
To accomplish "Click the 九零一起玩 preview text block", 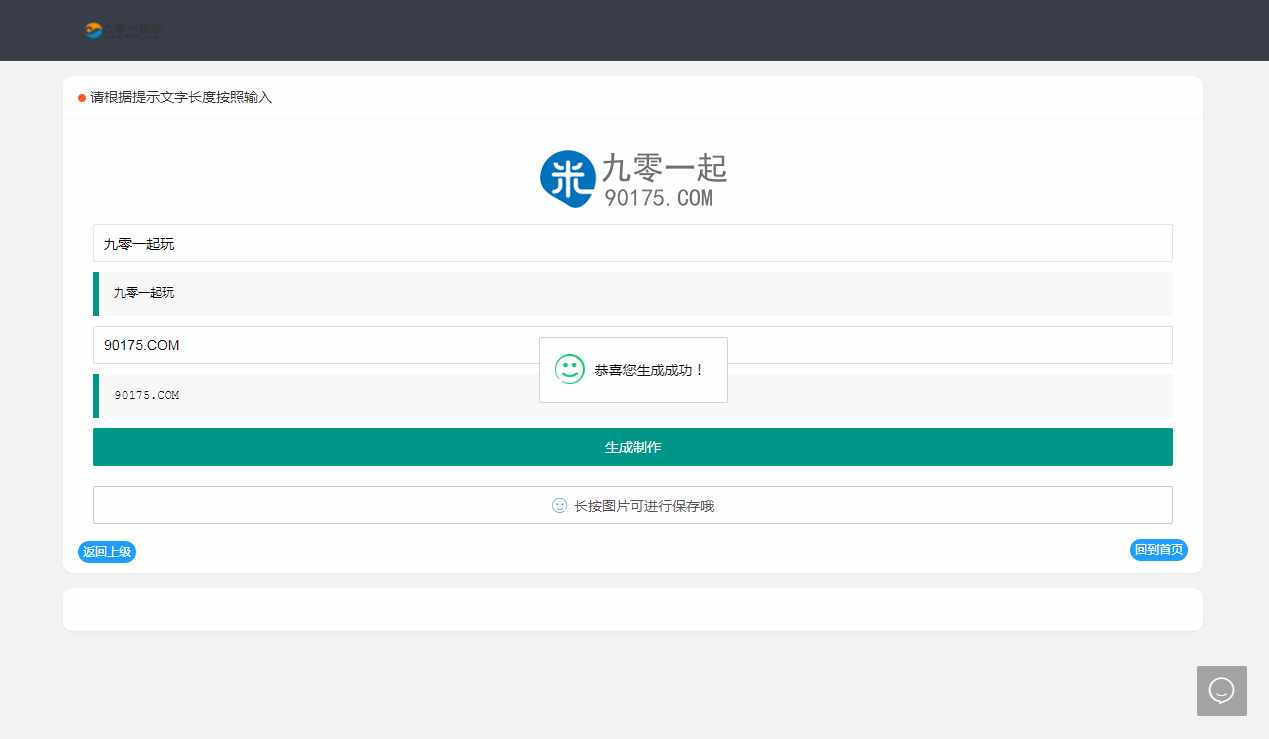I will pyautogui.click(x=632, y=294).
